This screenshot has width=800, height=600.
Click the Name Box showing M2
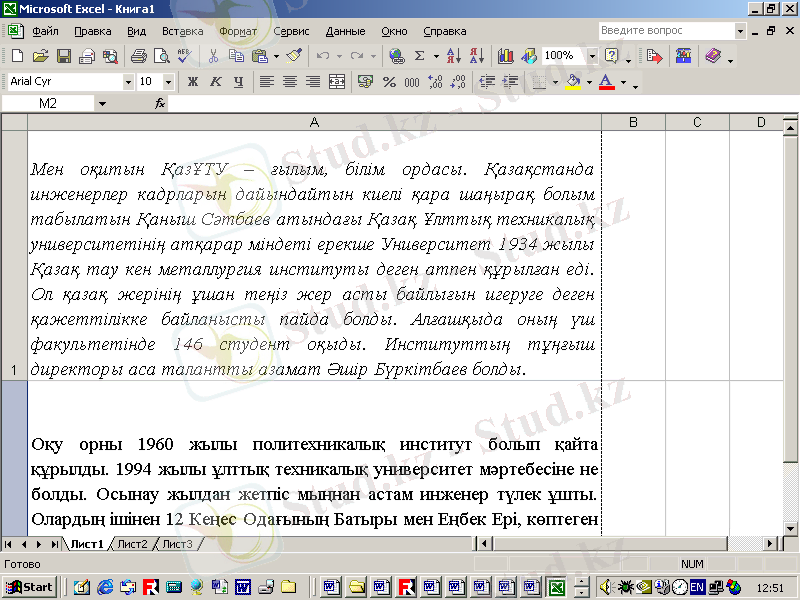(48, 103)
